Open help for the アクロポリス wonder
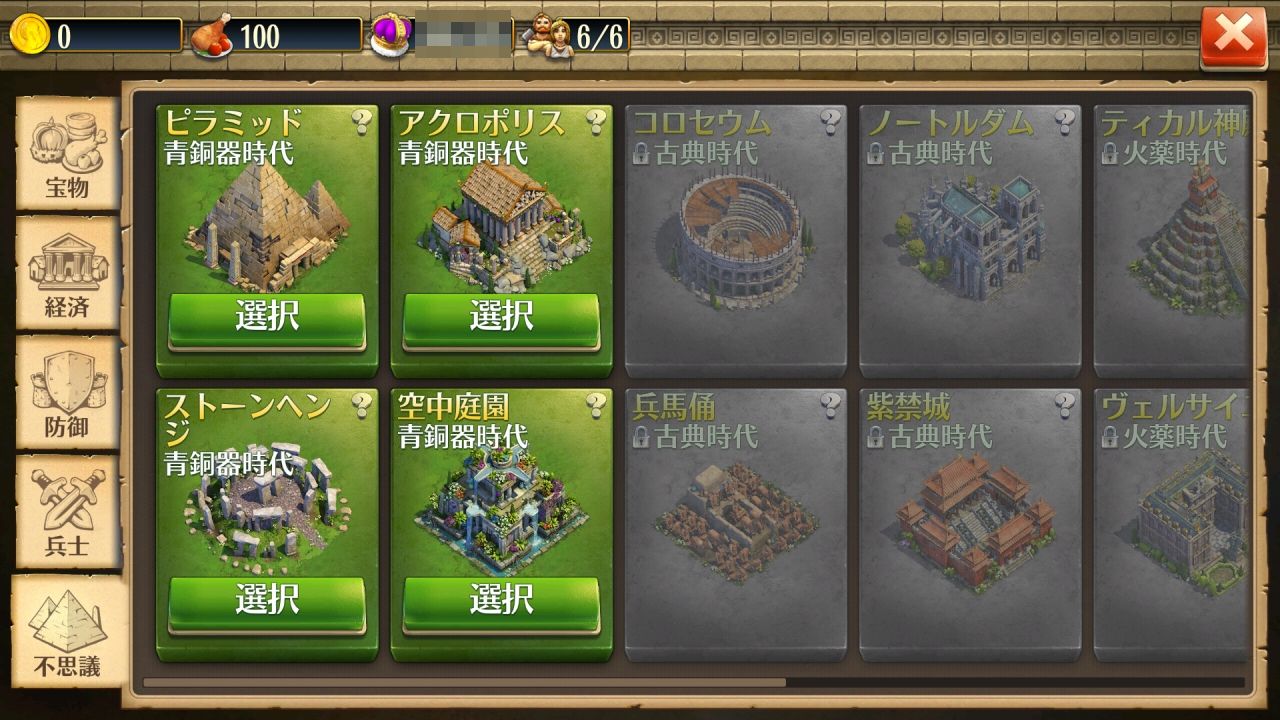Viewport: 1280px width, 720px height. tap(596, 122)
